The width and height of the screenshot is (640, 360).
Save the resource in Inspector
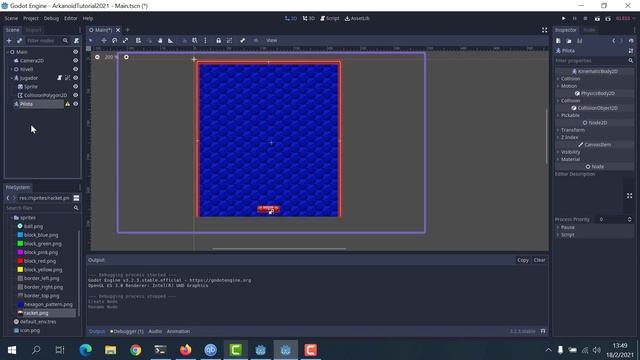[580, 41]
